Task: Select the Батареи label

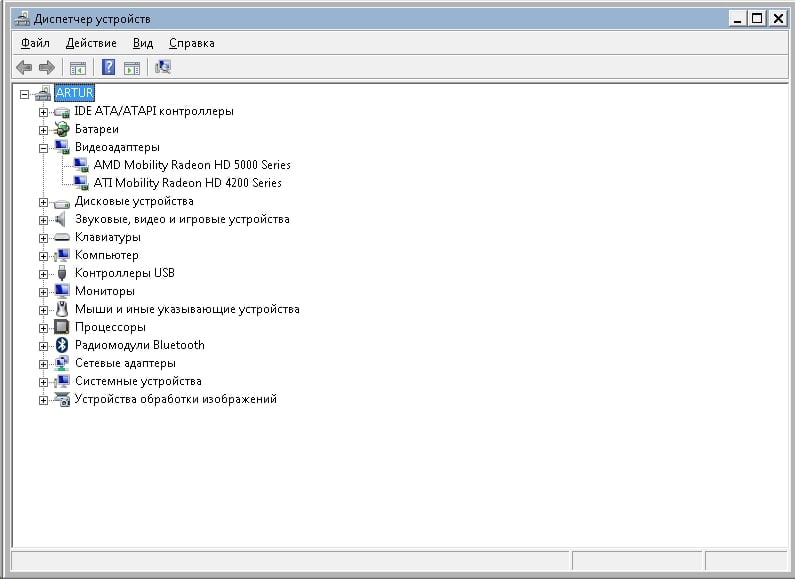Action: (x=97, y=129)
